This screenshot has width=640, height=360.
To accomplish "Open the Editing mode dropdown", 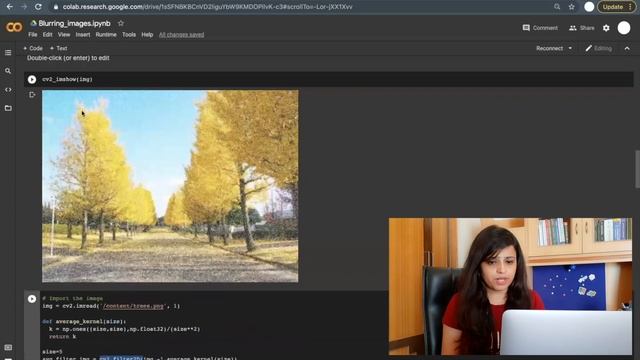I will point(598,48).
